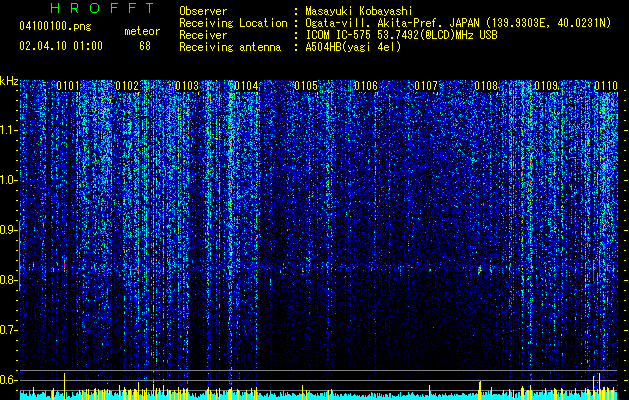Select the observer name Masayuki Kobayashi
The height and width of the screenshot is (400, 629).
coord(359,11)
